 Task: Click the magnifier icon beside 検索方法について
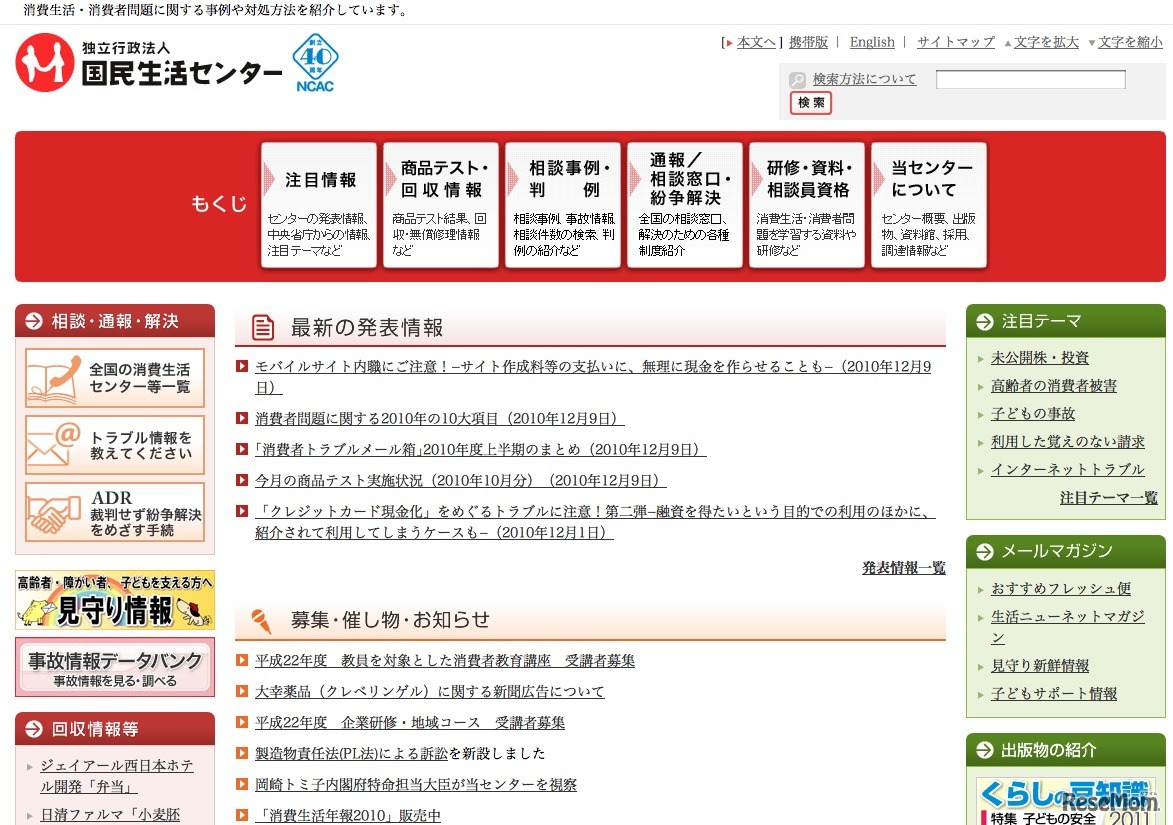coord(797,79)
